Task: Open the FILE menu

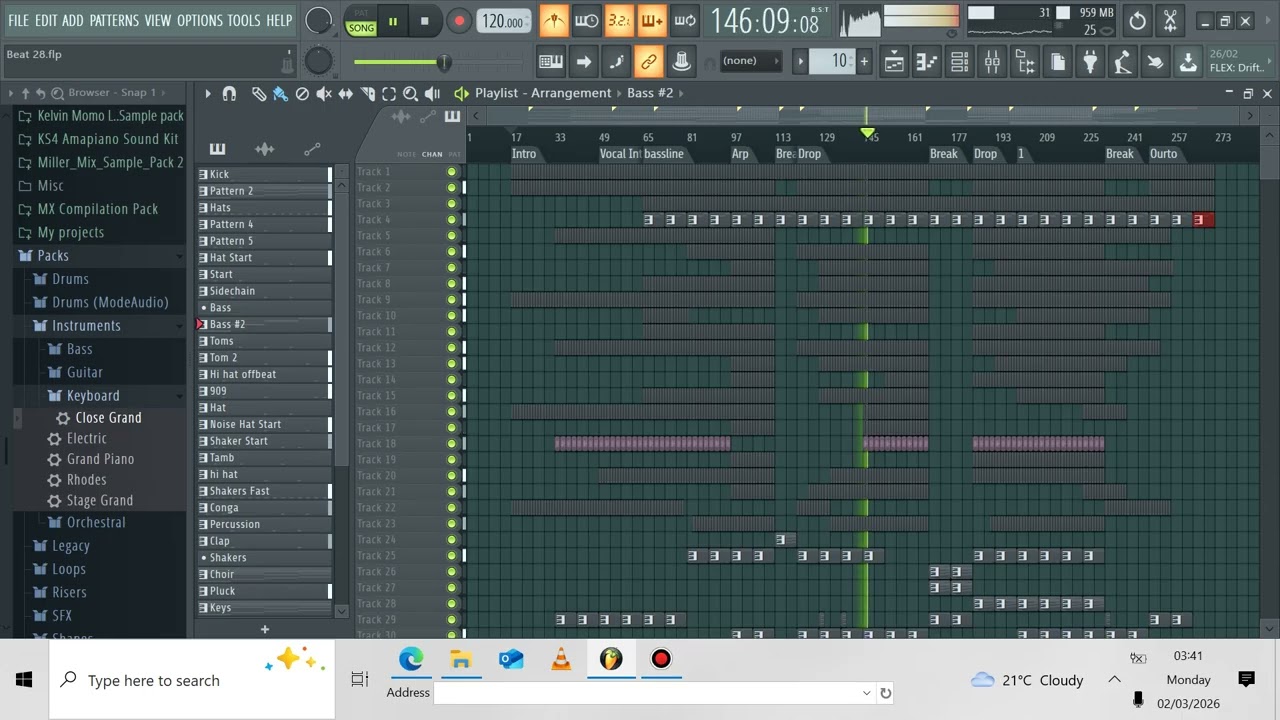Action: tap(18, 20)
